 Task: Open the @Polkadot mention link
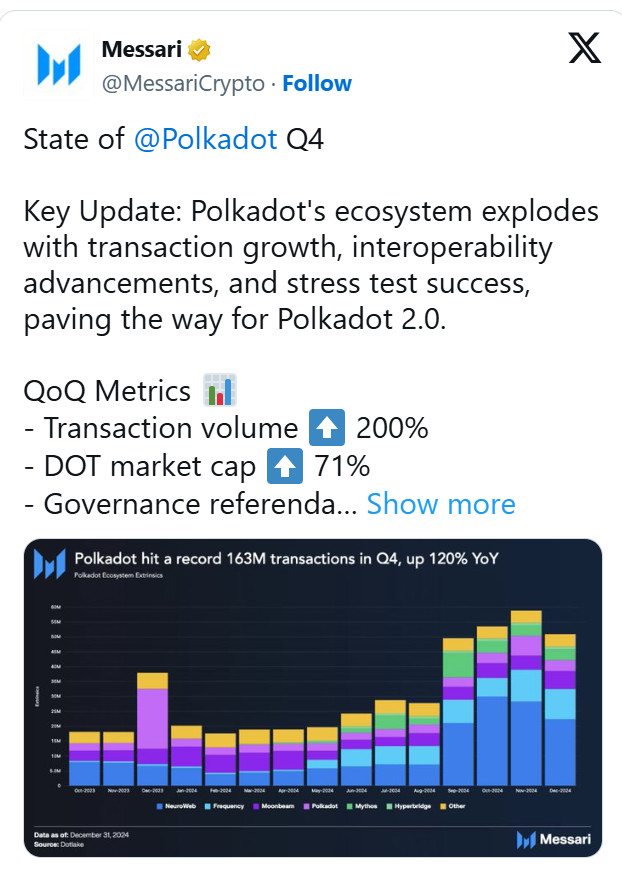(205, 139)
